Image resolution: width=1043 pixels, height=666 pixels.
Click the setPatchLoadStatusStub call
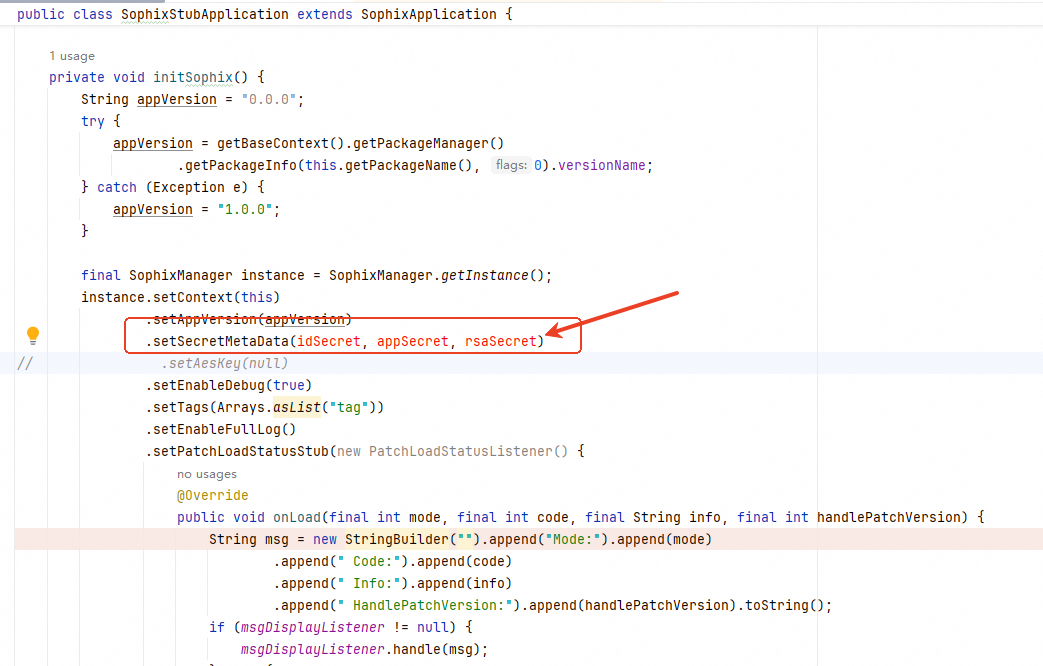point(241,451)
